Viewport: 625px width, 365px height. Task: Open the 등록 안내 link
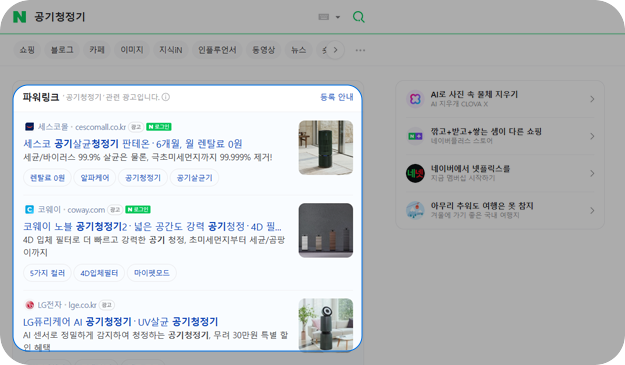(337, 97)
